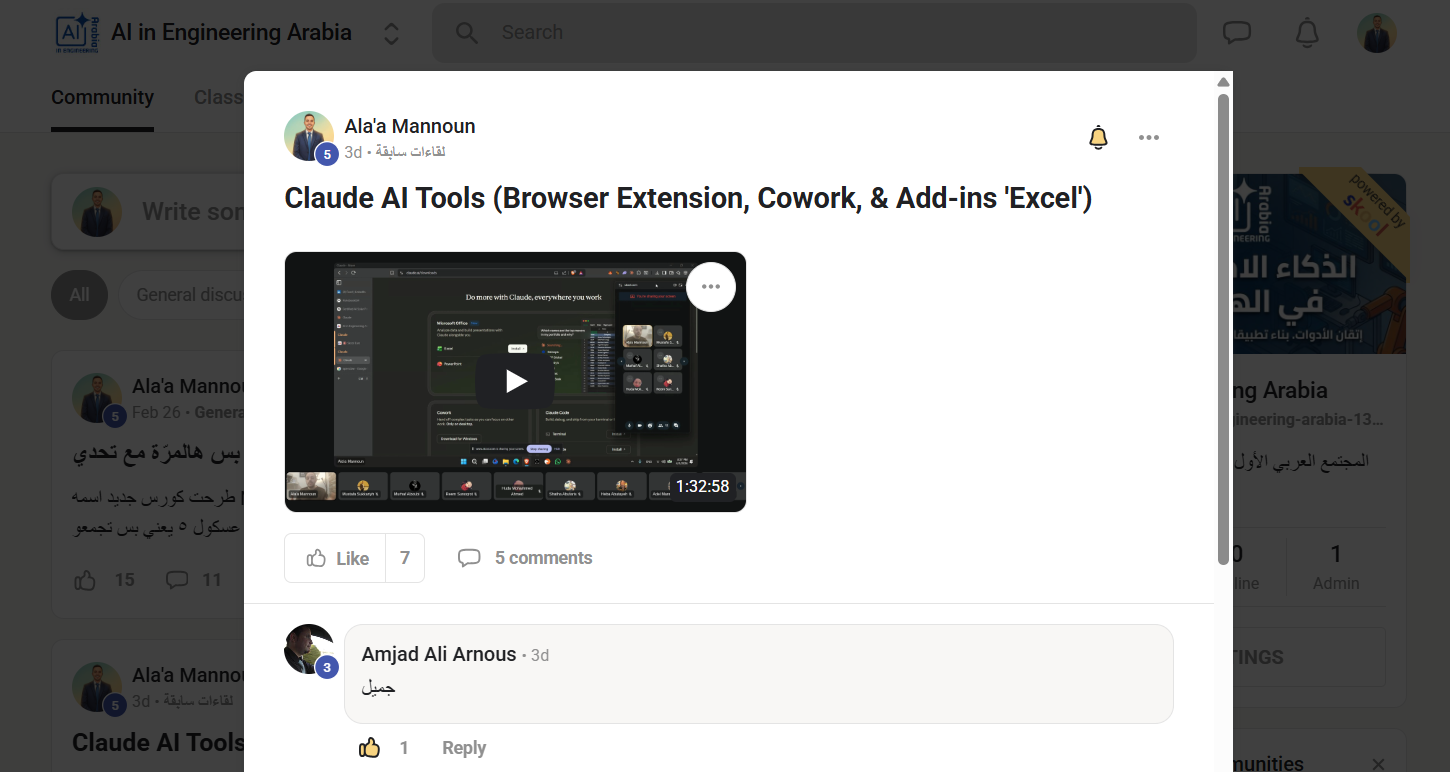Click the AI in Engineering Arabia logo
Viewport: 1450px width, 772px height.
click(x=75, y=33)
